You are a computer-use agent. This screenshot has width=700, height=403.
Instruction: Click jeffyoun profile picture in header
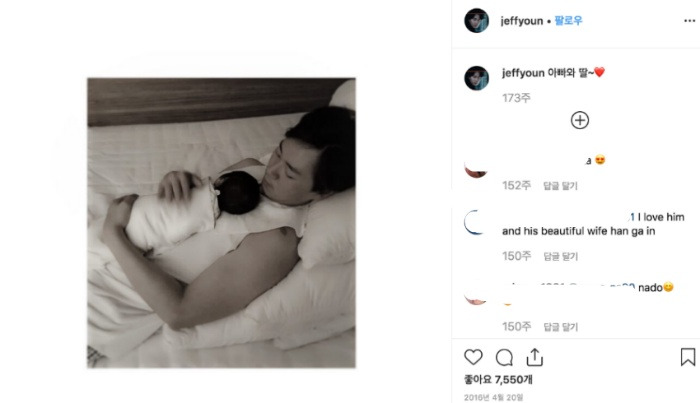tap(476, 21)
